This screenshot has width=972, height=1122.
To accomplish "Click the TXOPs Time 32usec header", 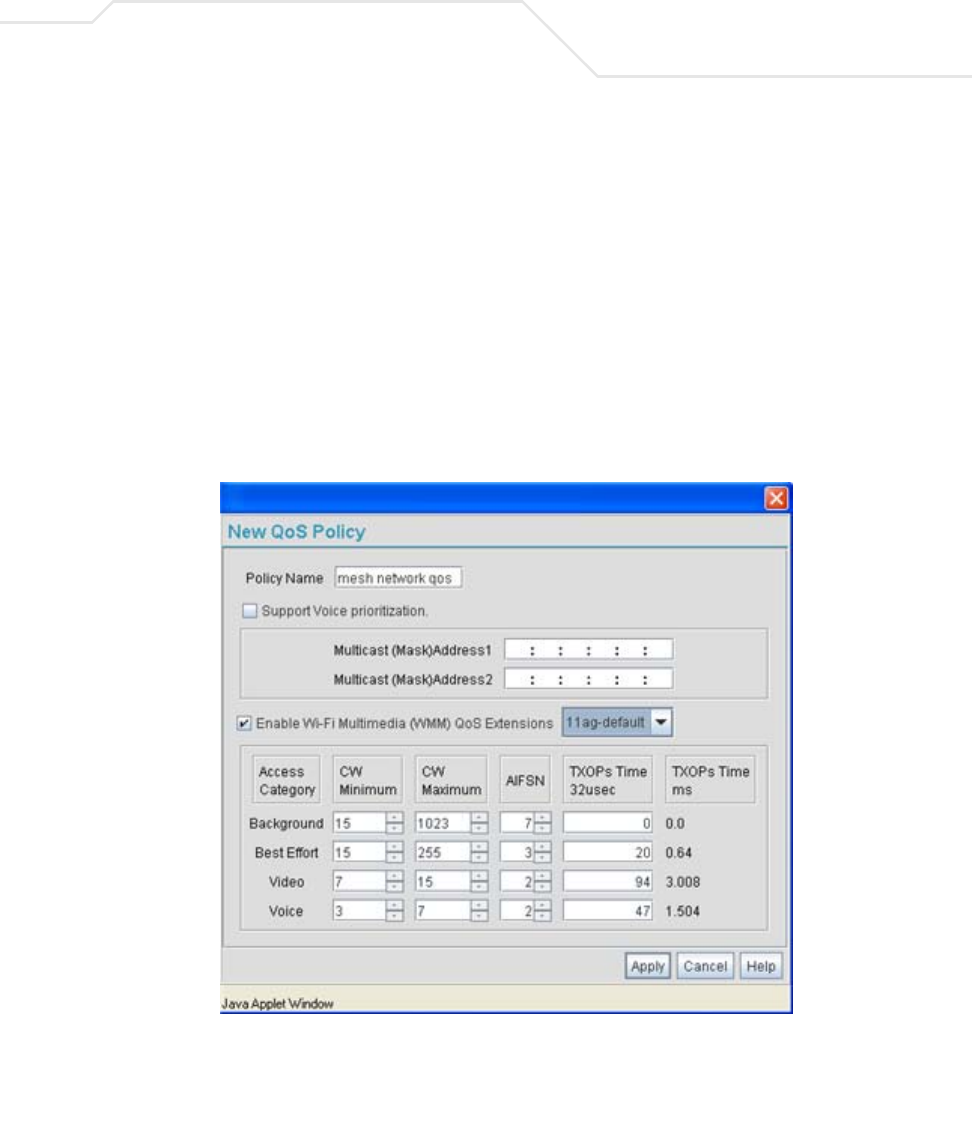I will point(608,780).
